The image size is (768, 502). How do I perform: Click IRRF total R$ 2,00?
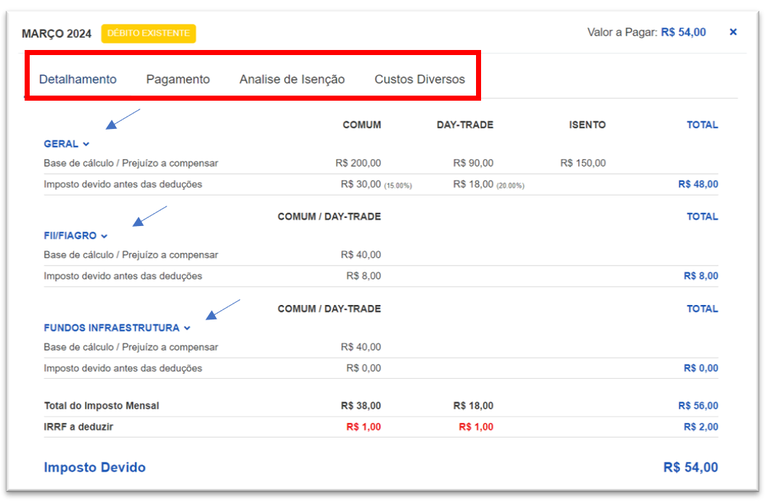tap(701, 427)
